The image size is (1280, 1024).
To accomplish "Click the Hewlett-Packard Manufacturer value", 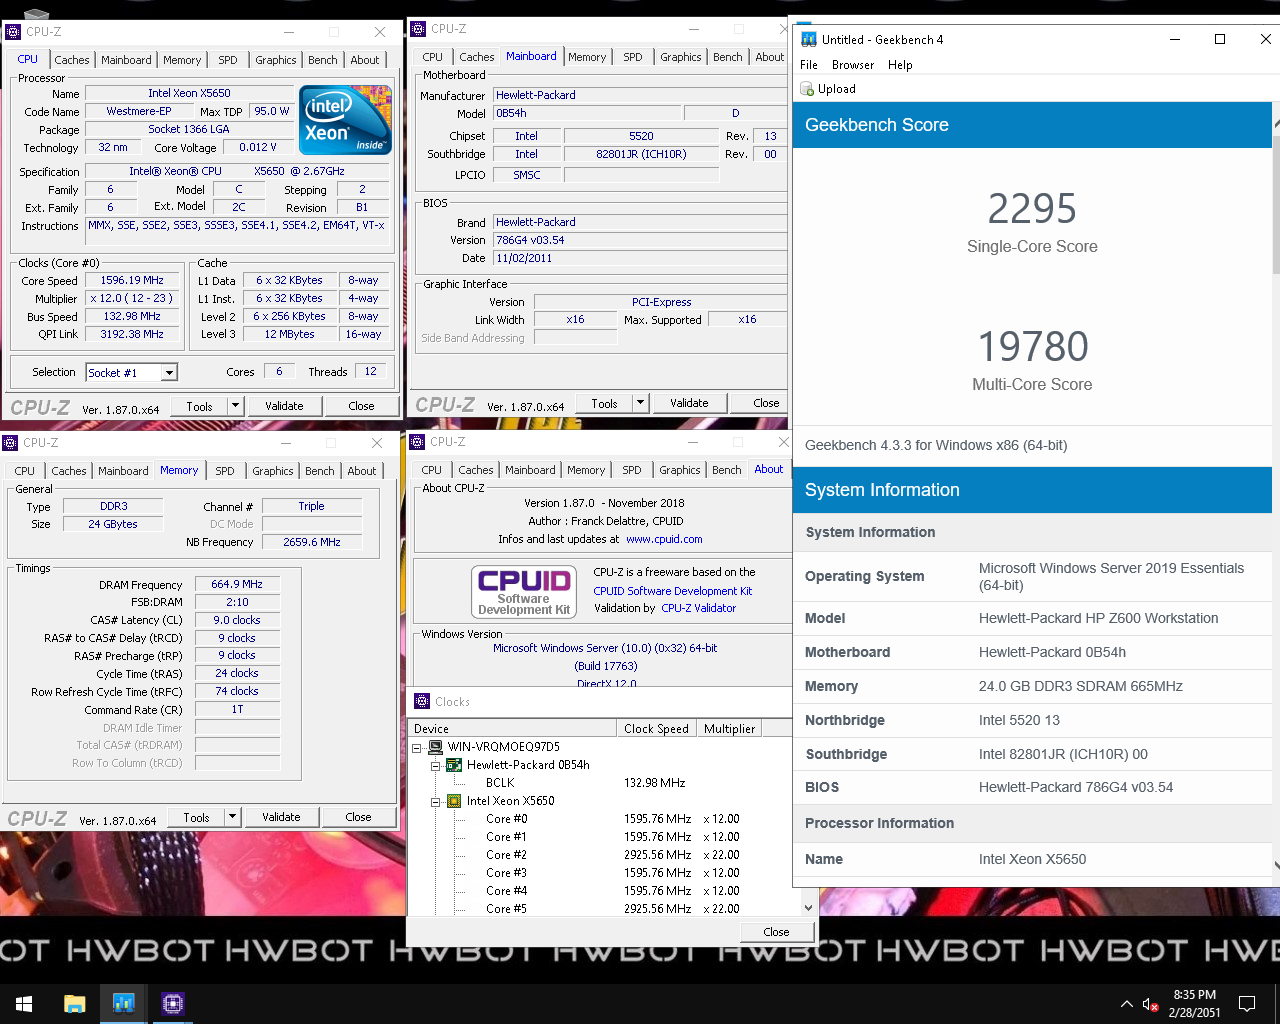I will tap(640, 95).
